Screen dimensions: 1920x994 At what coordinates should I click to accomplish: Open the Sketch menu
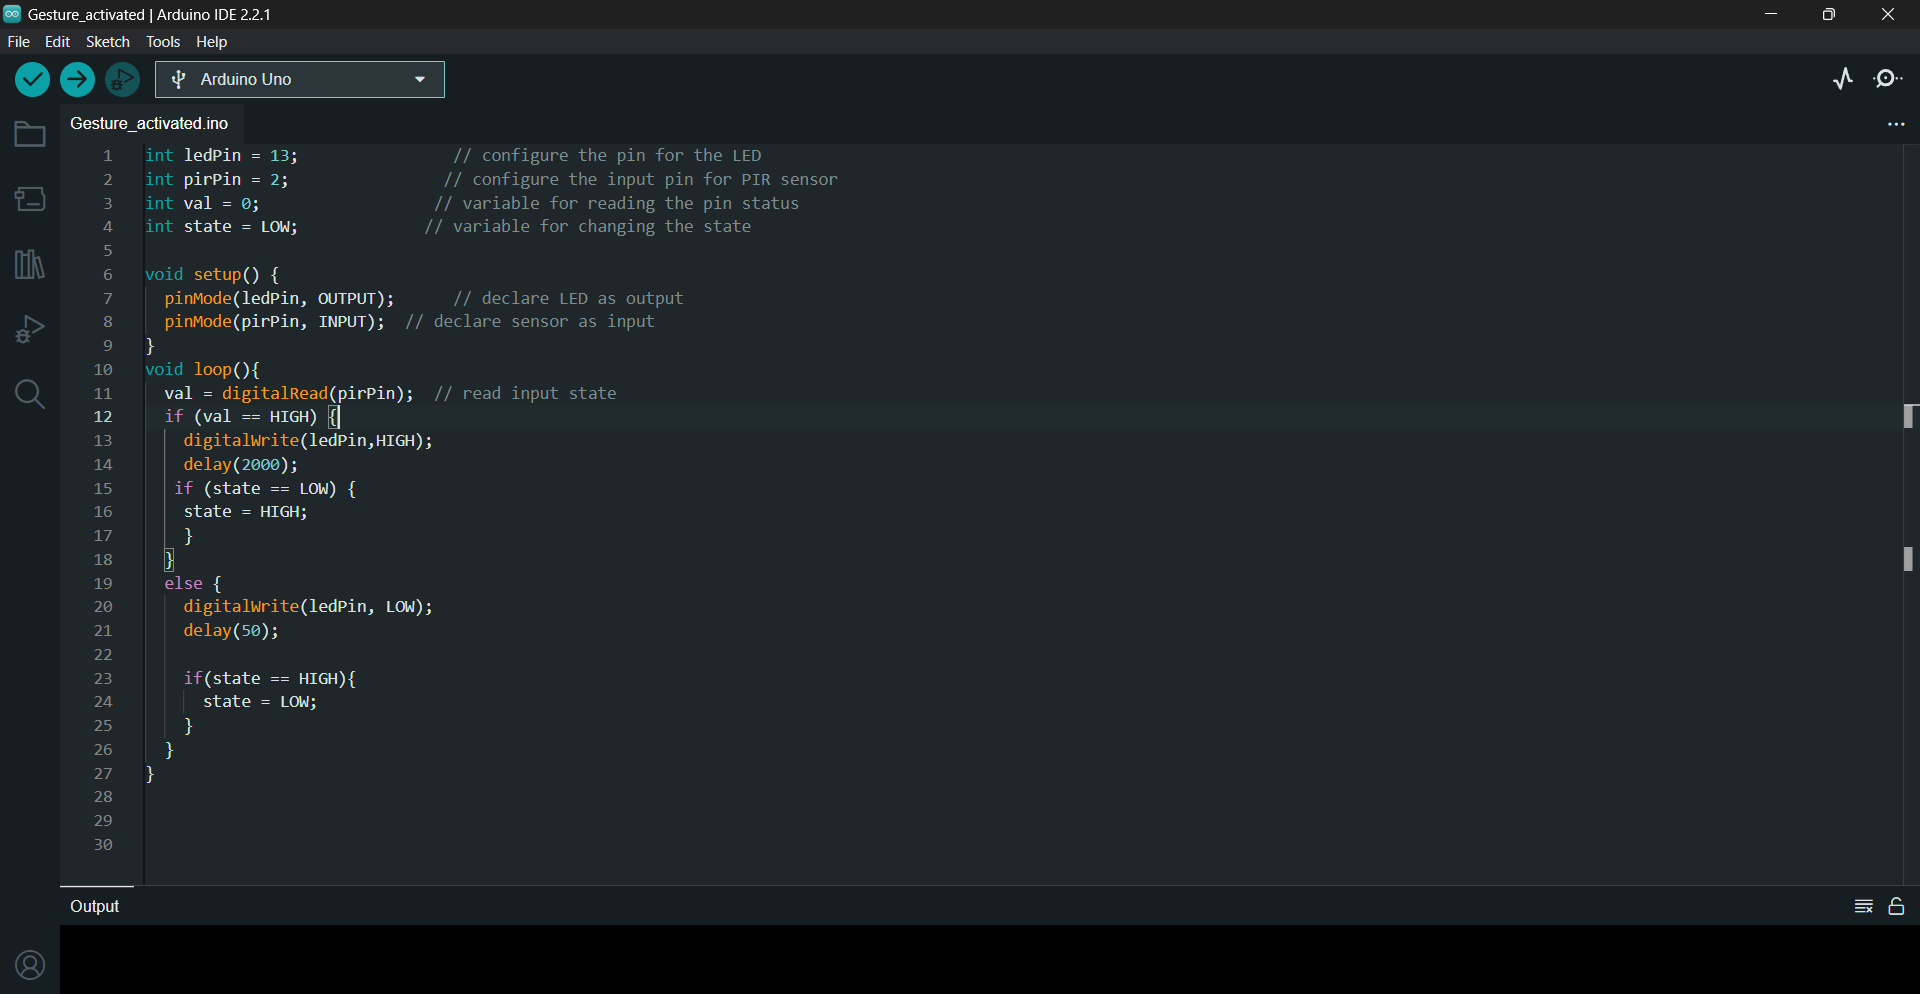tap(108, 42)
